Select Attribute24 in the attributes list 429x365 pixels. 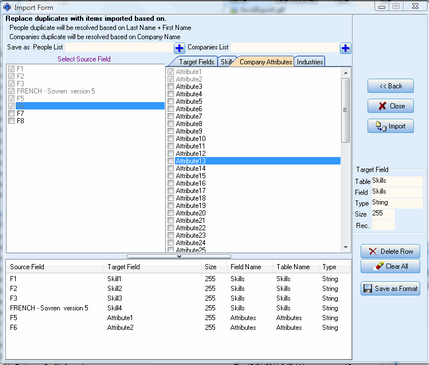pyautogui.click(x=191, y=243)
